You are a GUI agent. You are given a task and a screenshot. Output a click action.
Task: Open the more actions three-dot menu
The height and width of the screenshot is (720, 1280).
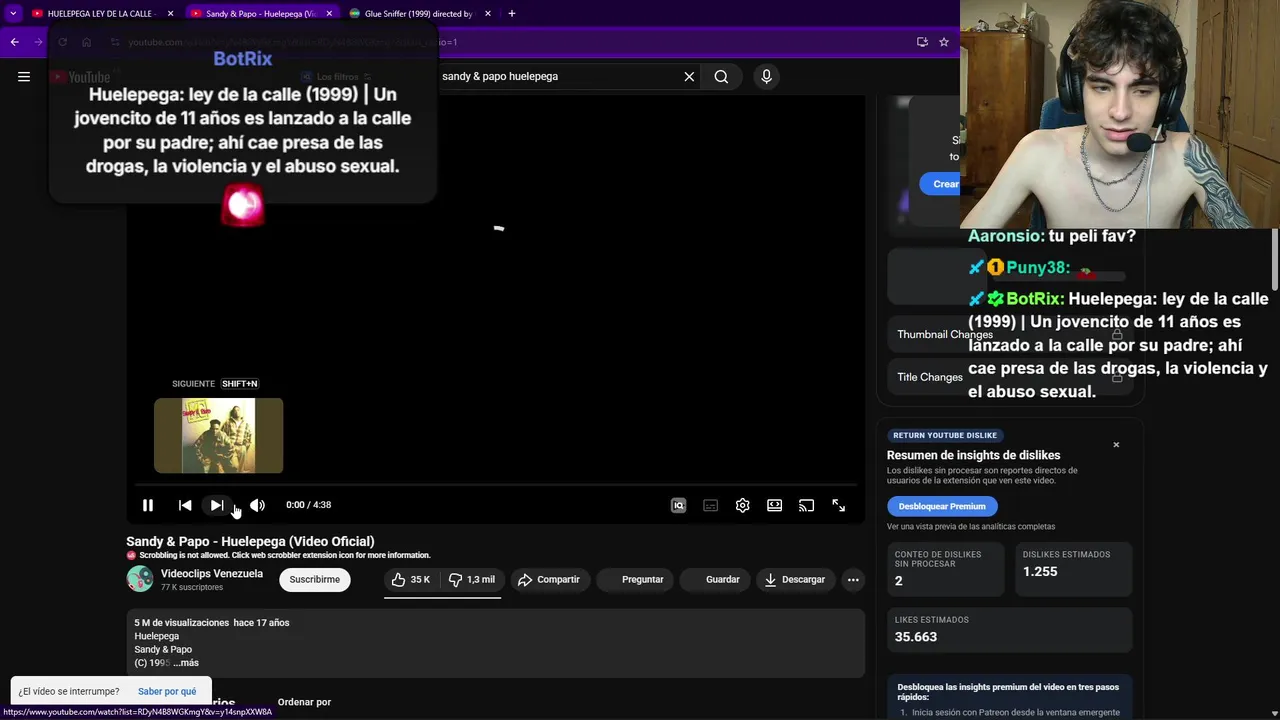point(853,580)
